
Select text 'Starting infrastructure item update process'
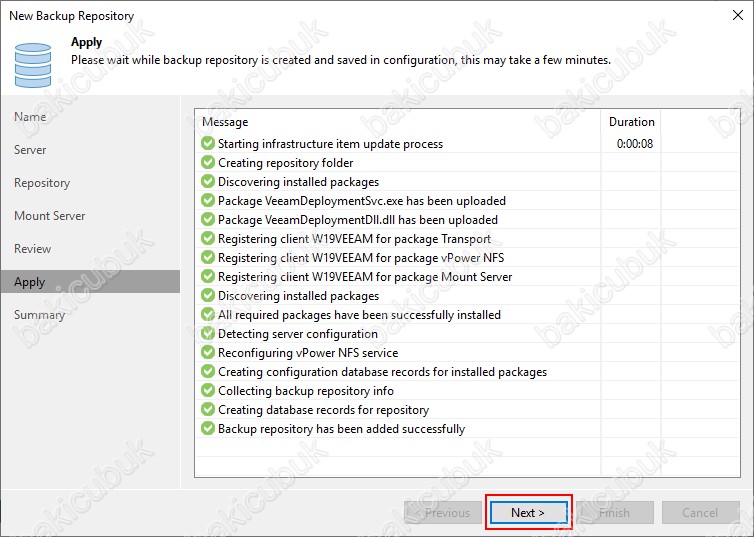point(330,144)
